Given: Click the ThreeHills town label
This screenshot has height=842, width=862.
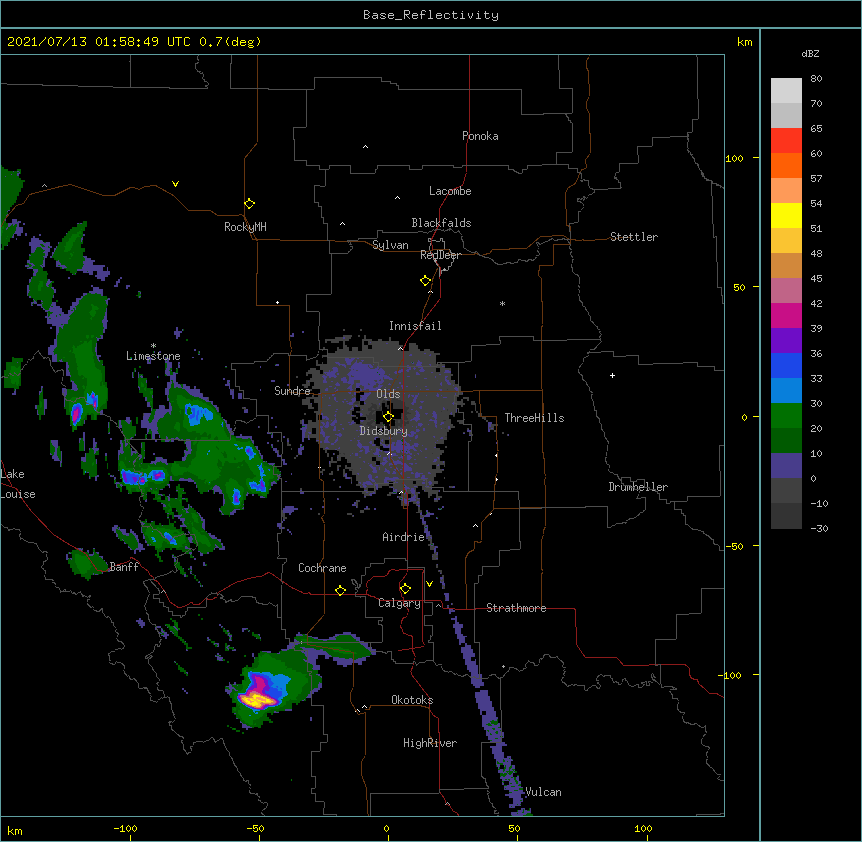Looking at the screenshot, I should 534,418.
